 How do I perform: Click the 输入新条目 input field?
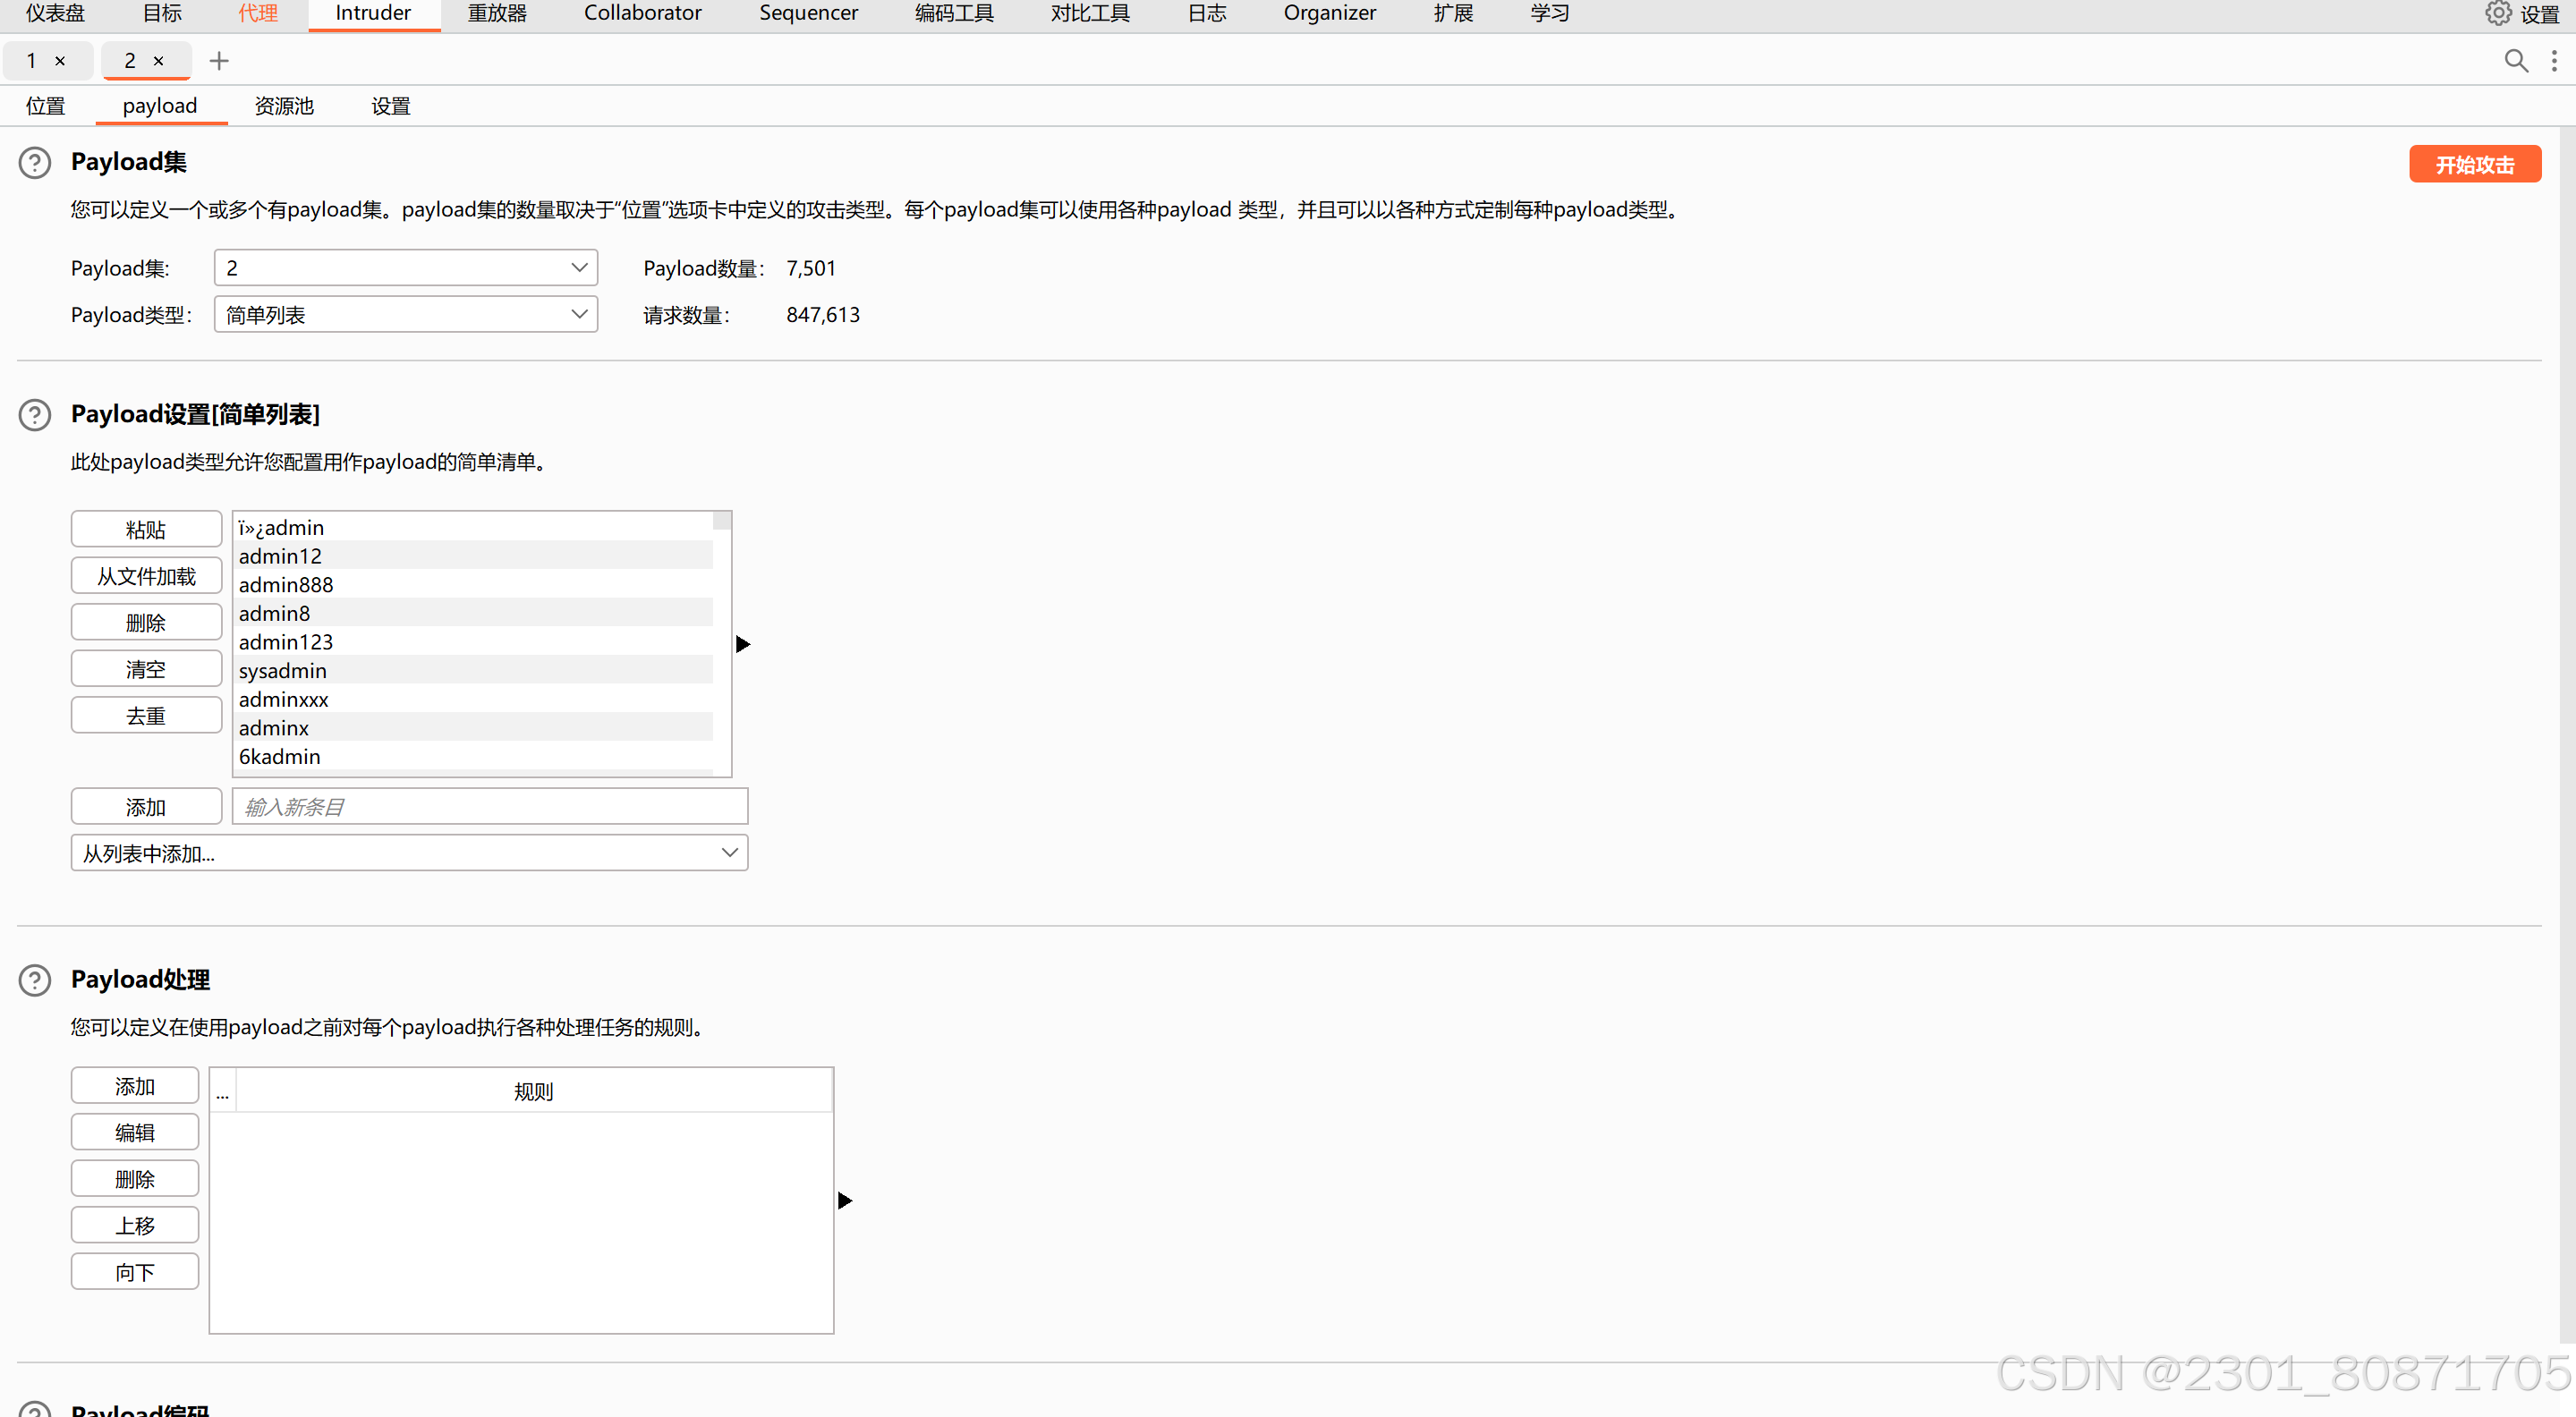489,806
